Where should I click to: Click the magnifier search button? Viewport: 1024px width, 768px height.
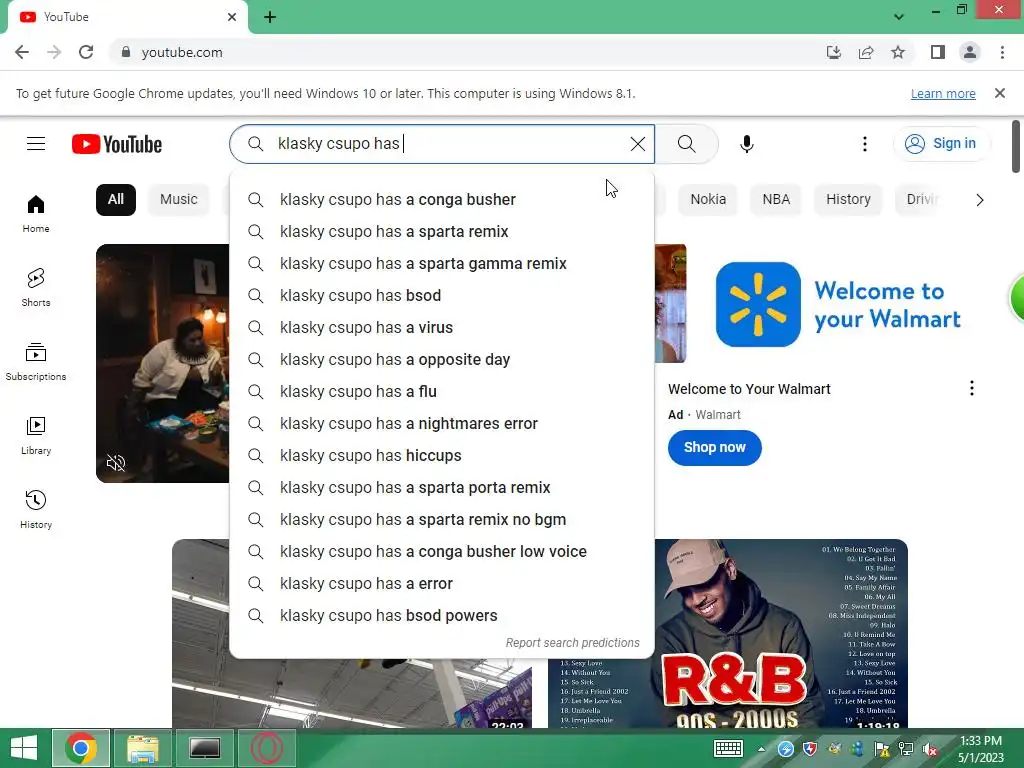point(686,144)
